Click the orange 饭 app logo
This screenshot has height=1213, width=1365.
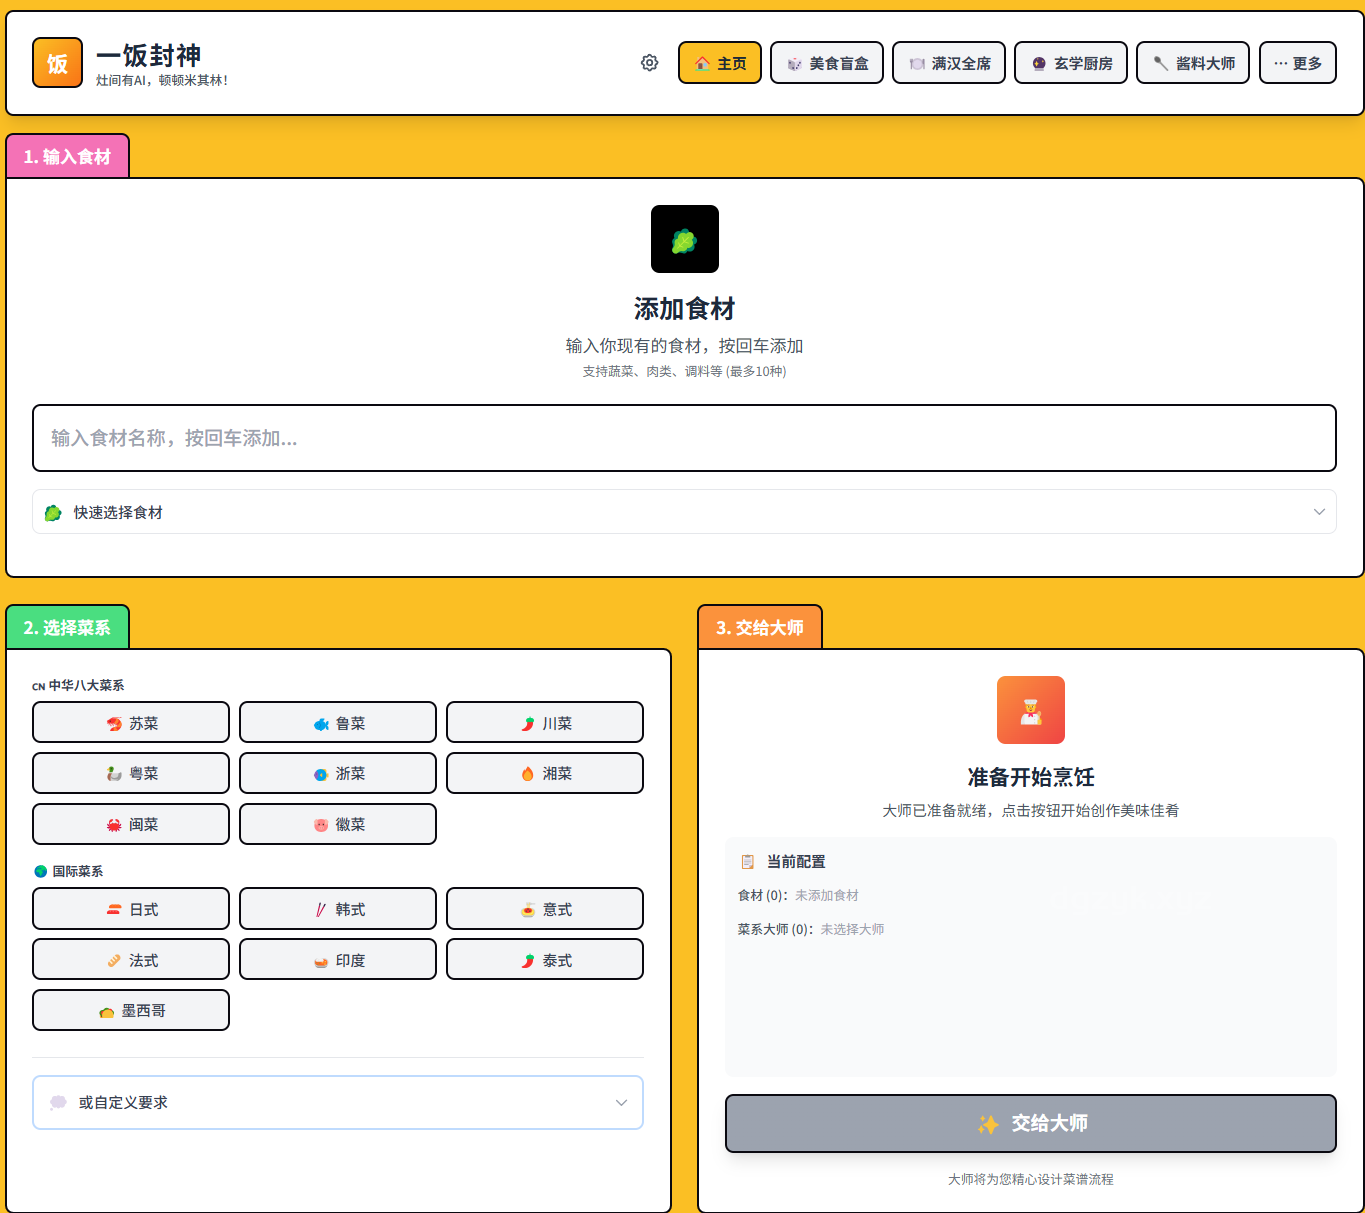[x=58, y=63]
